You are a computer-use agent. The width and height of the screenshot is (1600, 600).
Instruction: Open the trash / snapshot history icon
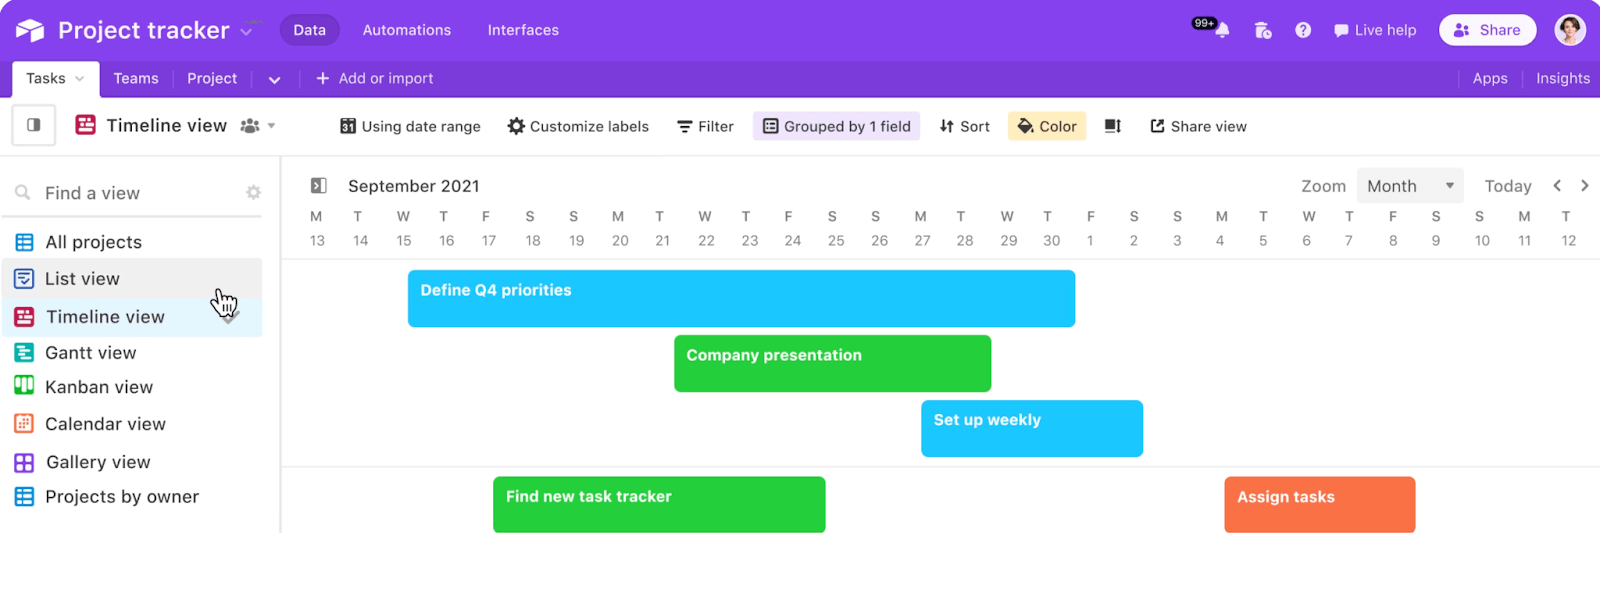(1262, 29)
